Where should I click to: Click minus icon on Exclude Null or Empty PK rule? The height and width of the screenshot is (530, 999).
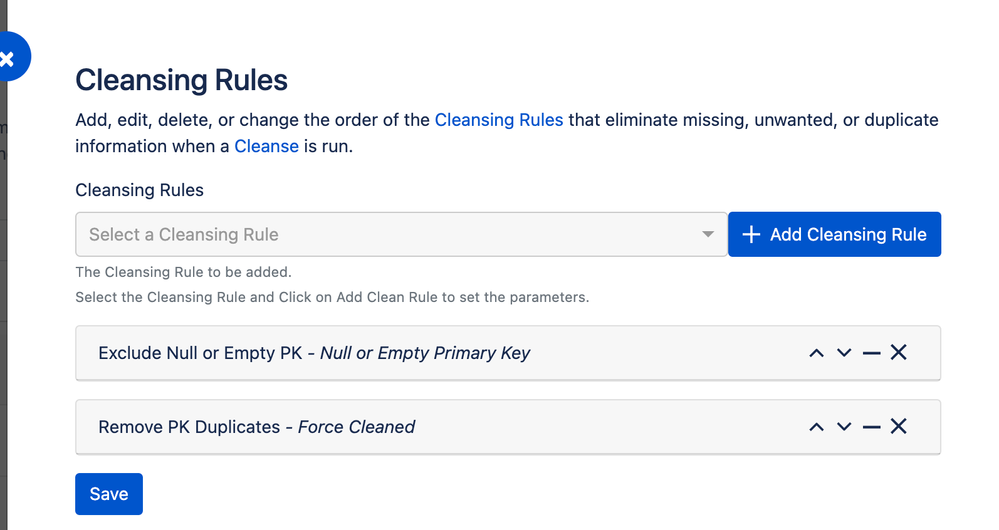click(871, 353)
